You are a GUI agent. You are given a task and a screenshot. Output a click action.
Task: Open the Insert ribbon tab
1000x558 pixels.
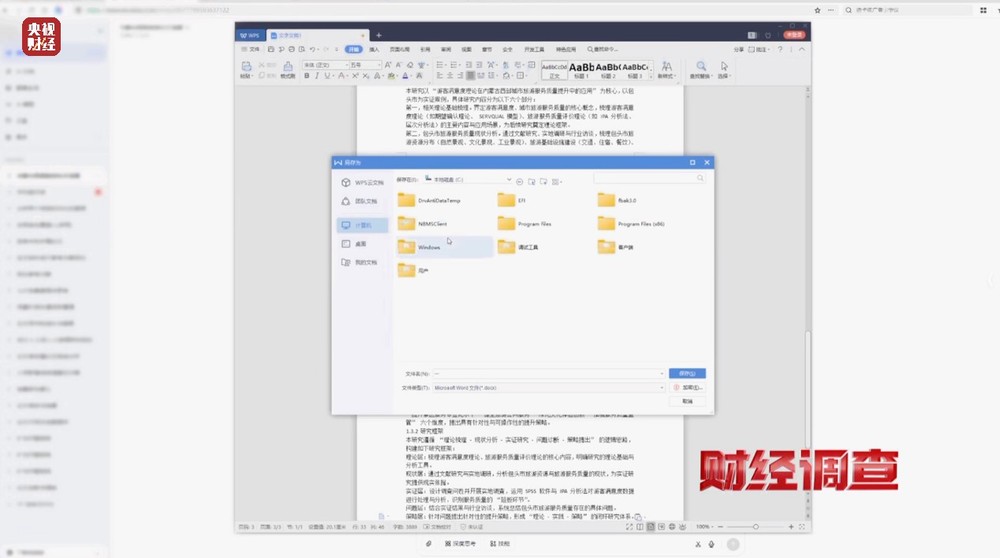click(374, 49)
